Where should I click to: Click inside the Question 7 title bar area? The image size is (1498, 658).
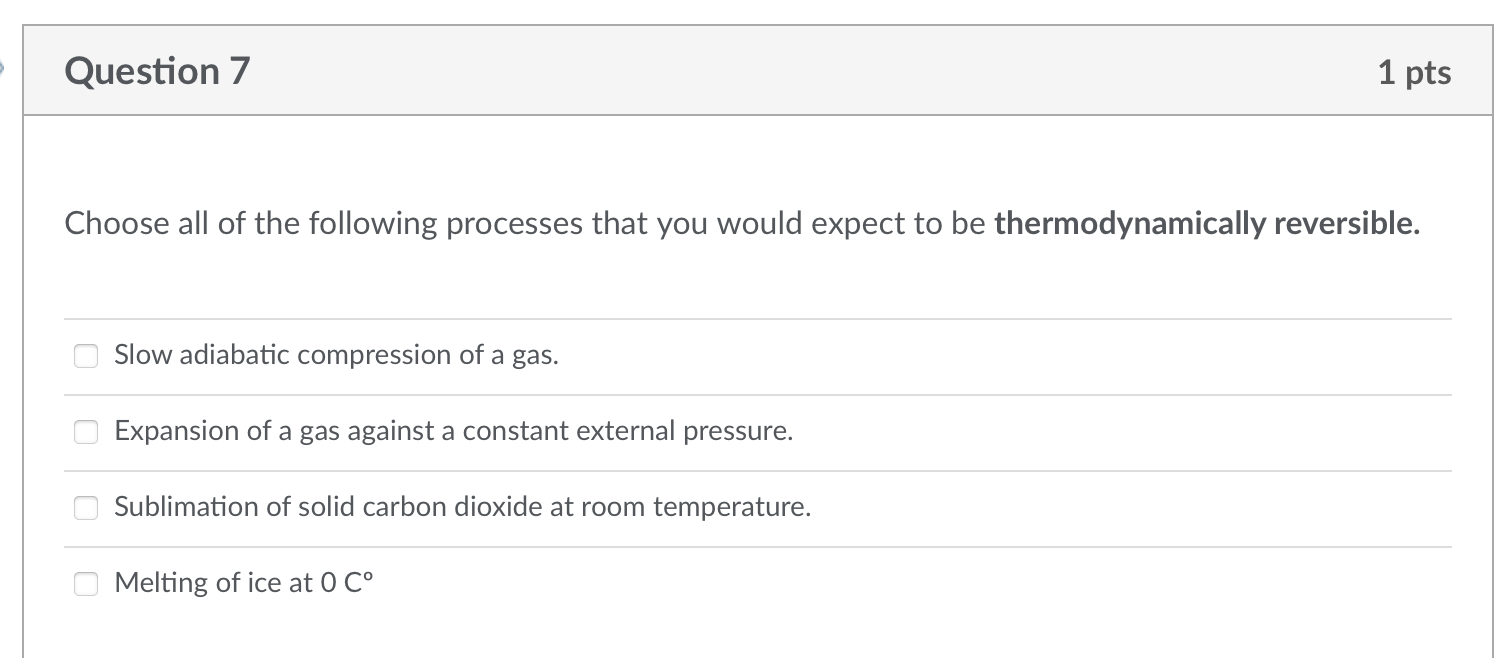(700, 71)
